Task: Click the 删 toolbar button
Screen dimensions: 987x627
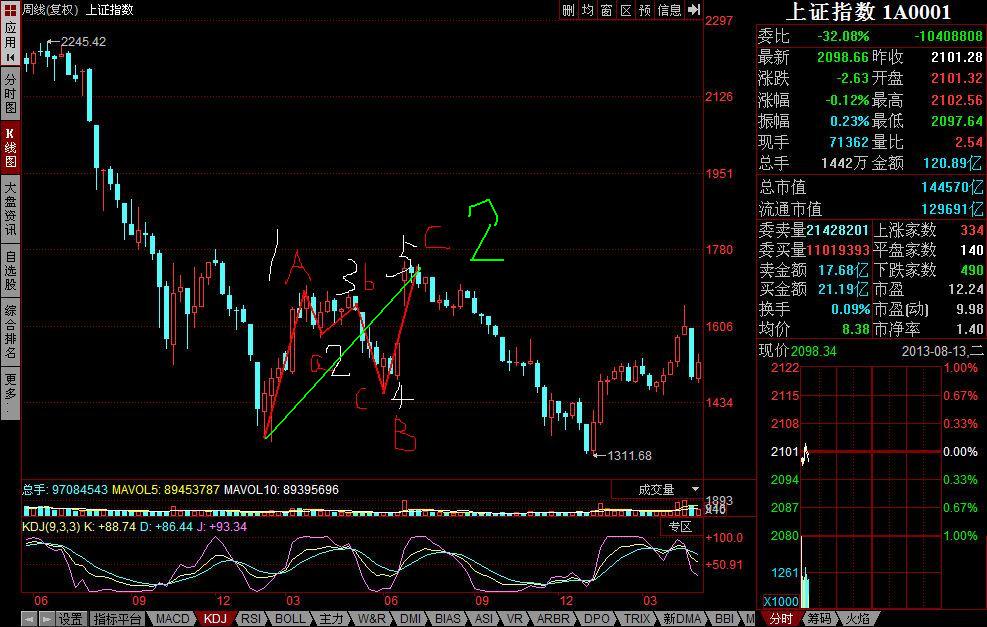Action: pos(568,9)
